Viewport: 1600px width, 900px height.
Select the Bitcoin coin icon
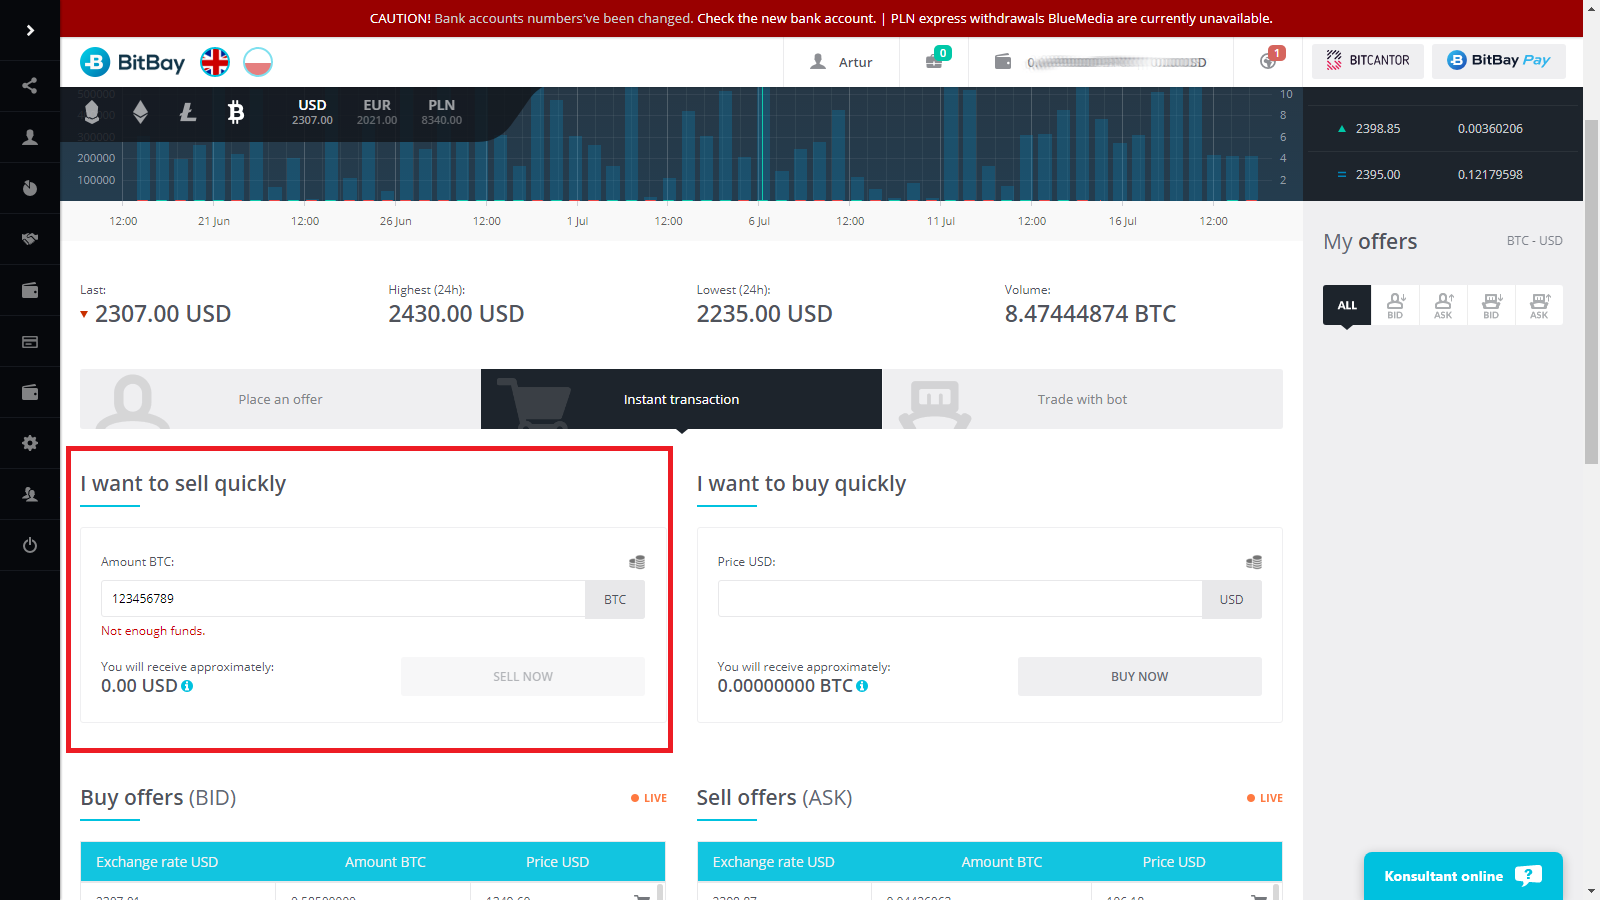click(236, 112)
